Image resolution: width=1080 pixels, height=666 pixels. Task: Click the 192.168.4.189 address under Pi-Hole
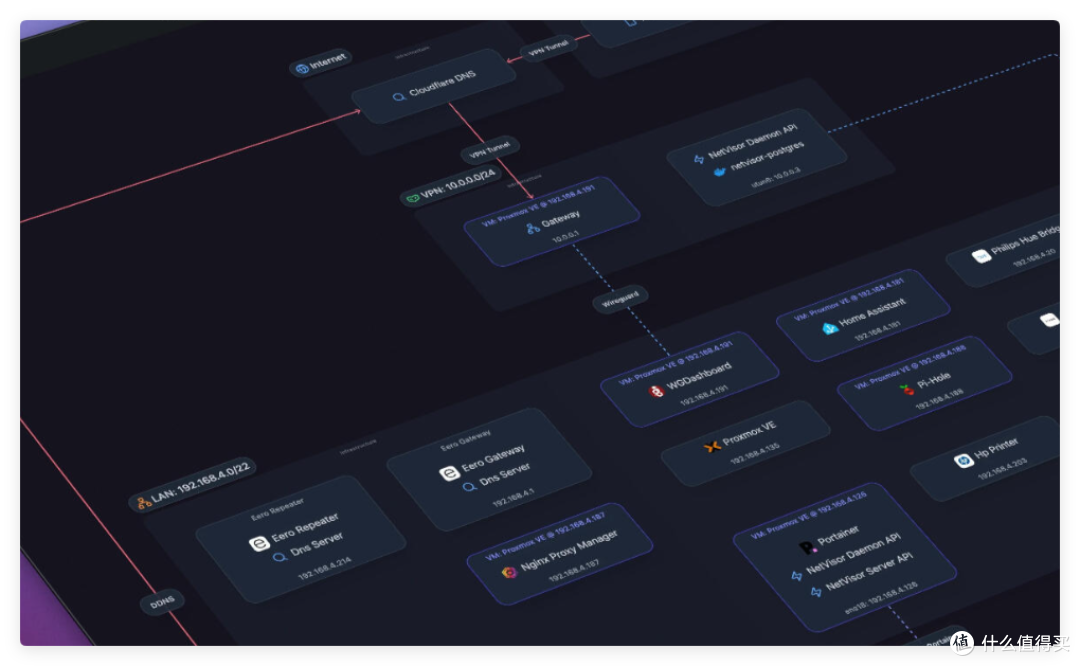coord(939,400)
